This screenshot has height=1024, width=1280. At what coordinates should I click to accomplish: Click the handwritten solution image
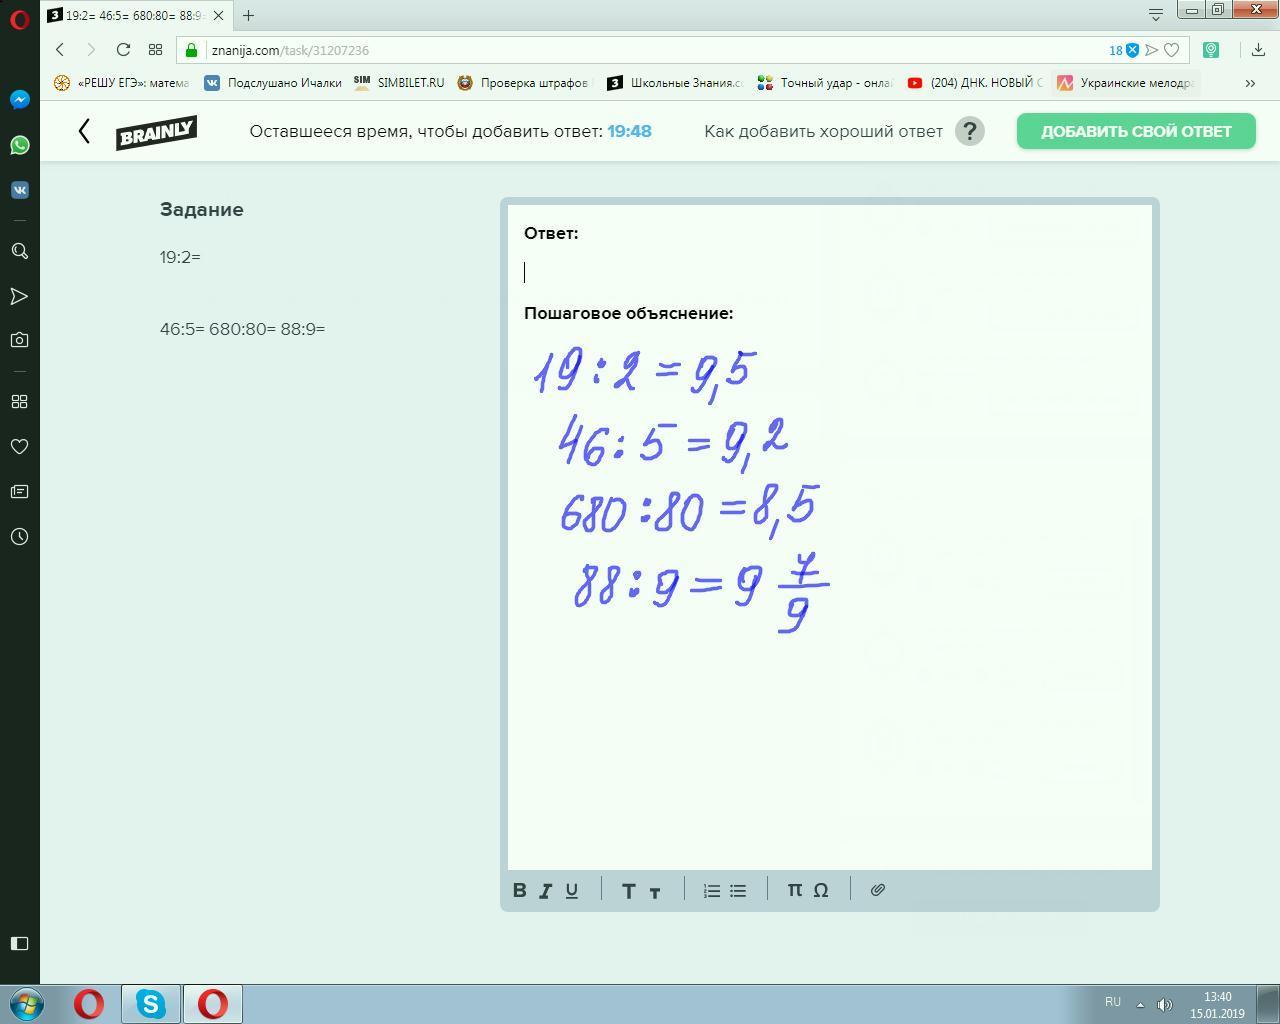tap(681, 490)
